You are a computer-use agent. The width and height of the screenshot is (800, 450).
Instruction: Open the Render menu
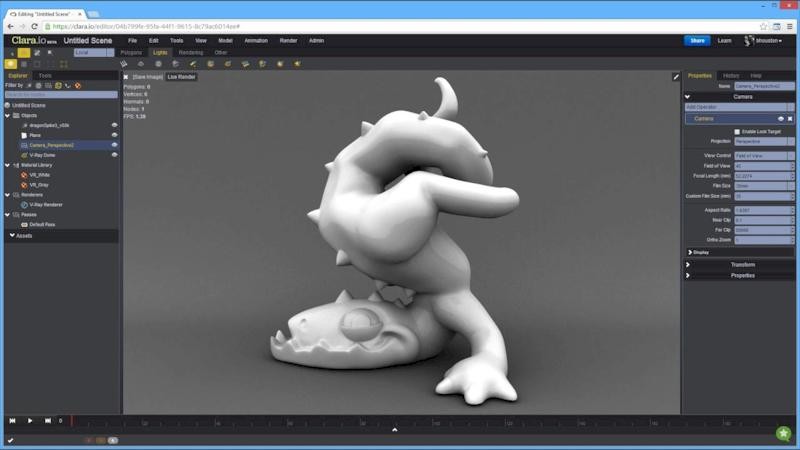click(x=288, y=41)
